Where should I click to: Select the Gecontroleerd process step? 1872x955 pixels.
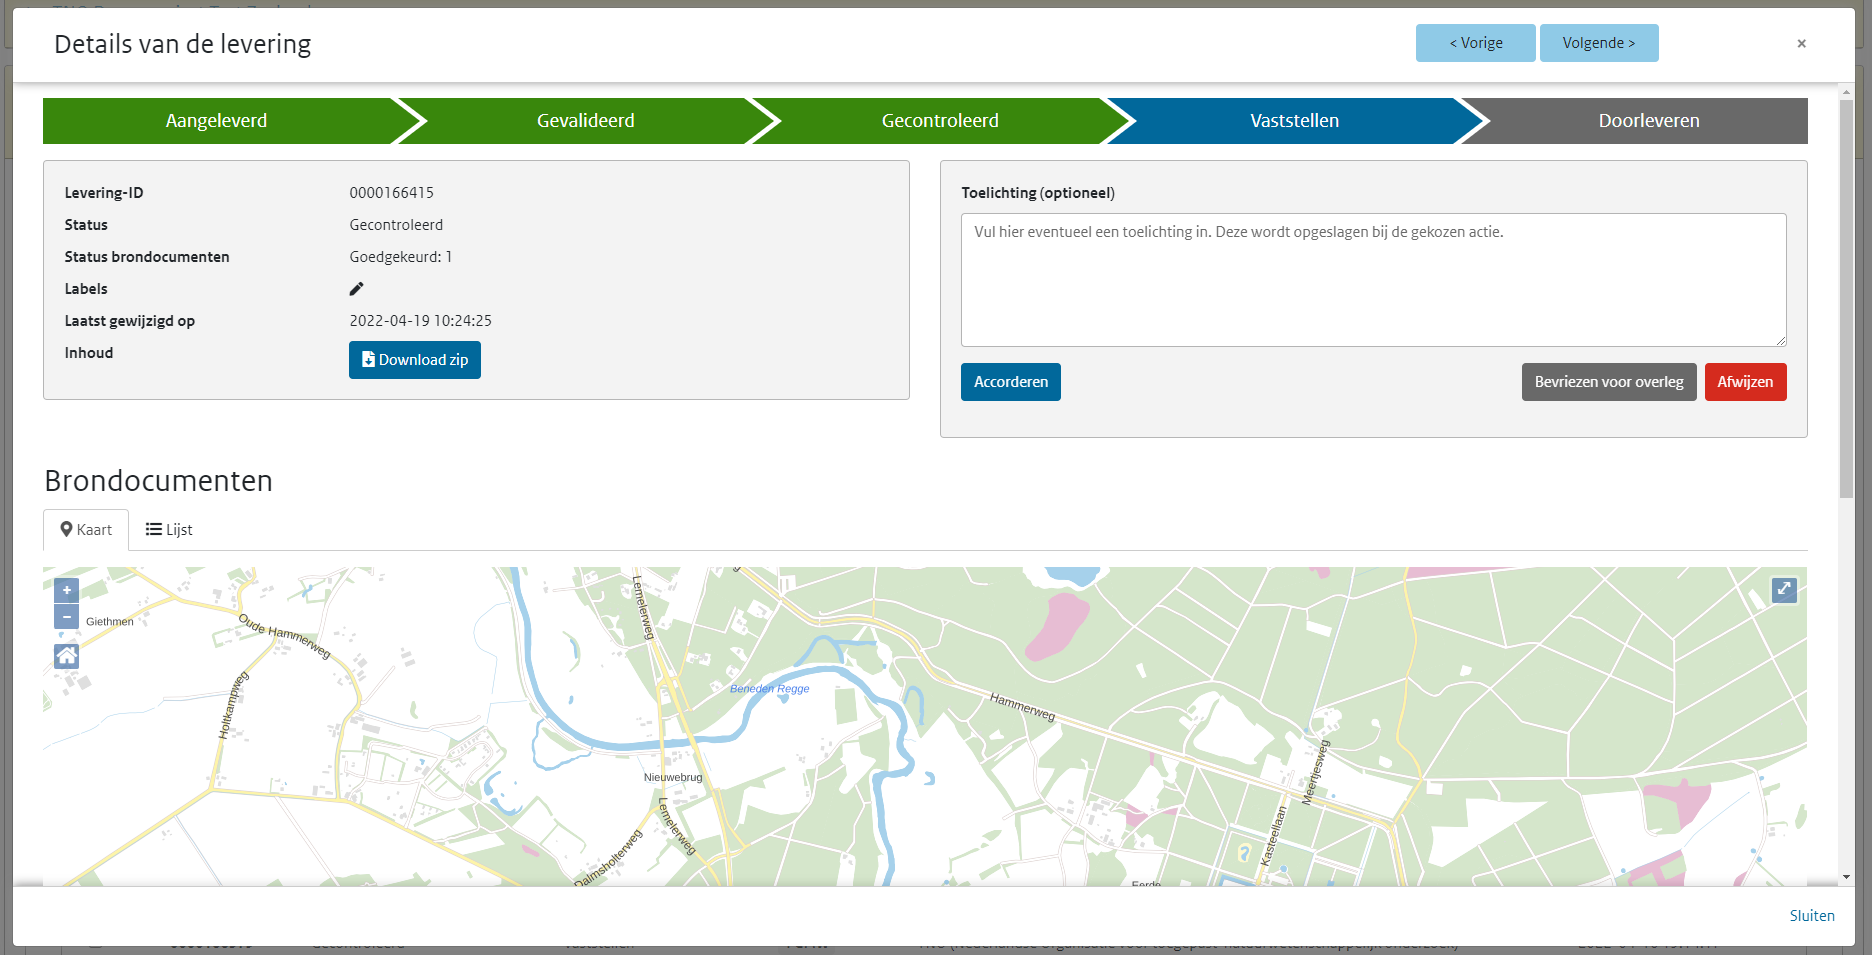[939, 120]
